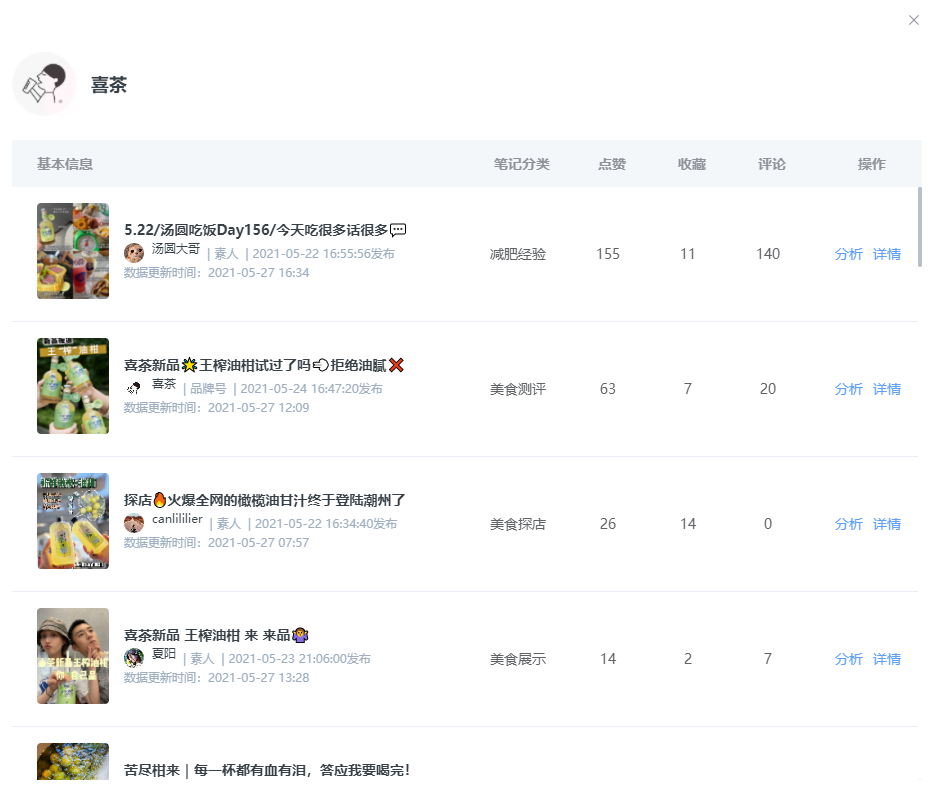Click the 减肥经验 category cell
This screenshot has height=812, width=938.
coord(518,254)
